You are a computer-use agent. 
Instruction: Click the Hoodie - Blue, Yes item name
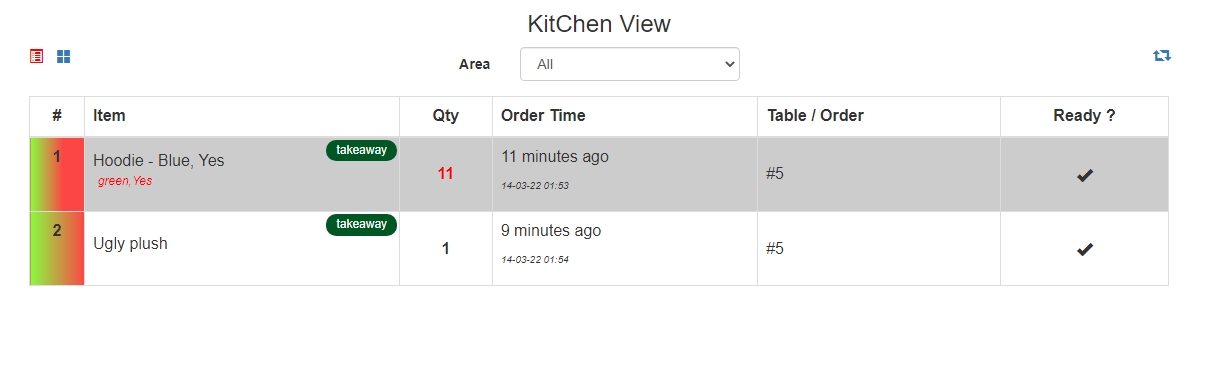[x=159, y=160]
